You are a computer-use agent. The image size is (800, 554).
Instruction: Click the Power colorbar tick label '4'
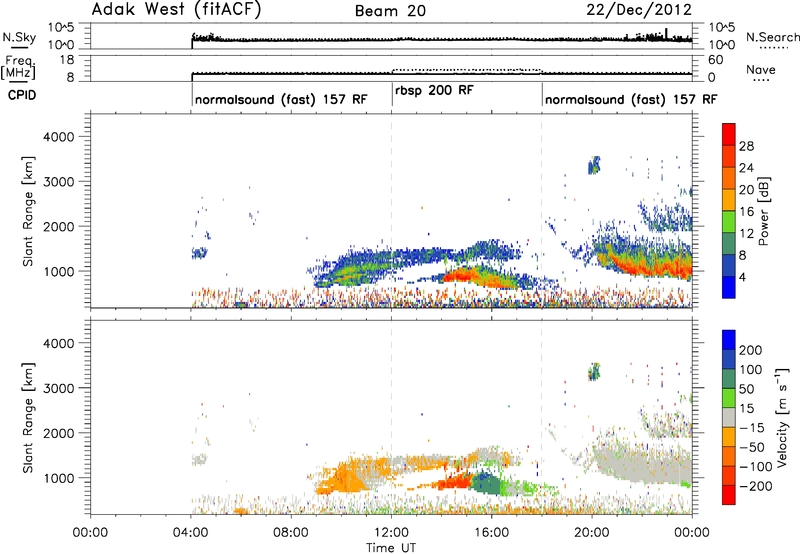coord(742,277)
